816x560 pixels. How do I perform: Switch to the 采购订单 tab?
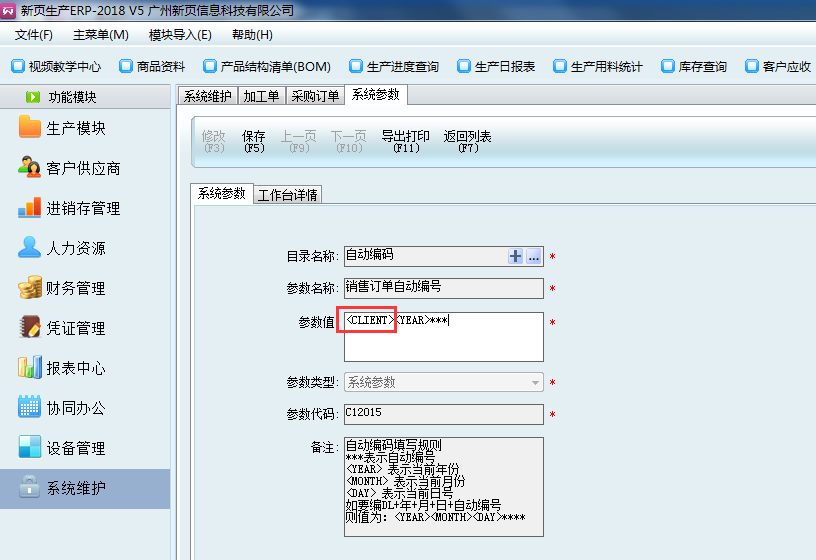[x=315, y=96]
